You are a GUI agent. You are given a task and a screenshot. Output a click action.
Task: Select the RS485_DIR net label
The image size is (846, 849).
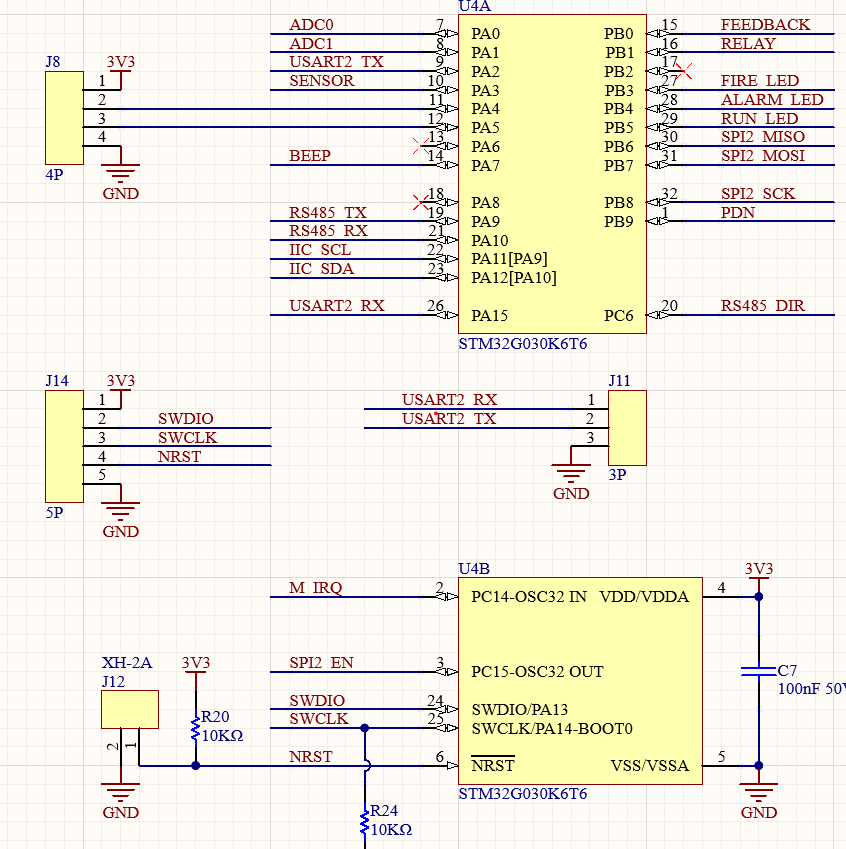[x=763, y=306]
